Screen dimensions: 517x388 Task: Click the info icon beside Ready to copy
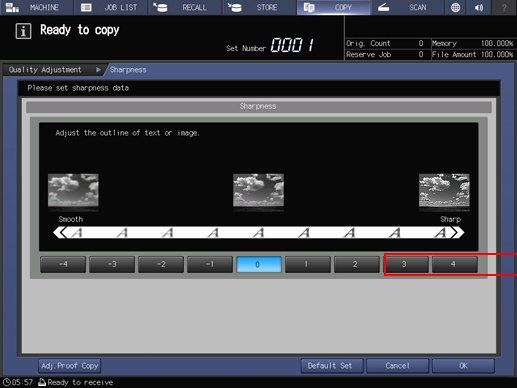point(23,31)
